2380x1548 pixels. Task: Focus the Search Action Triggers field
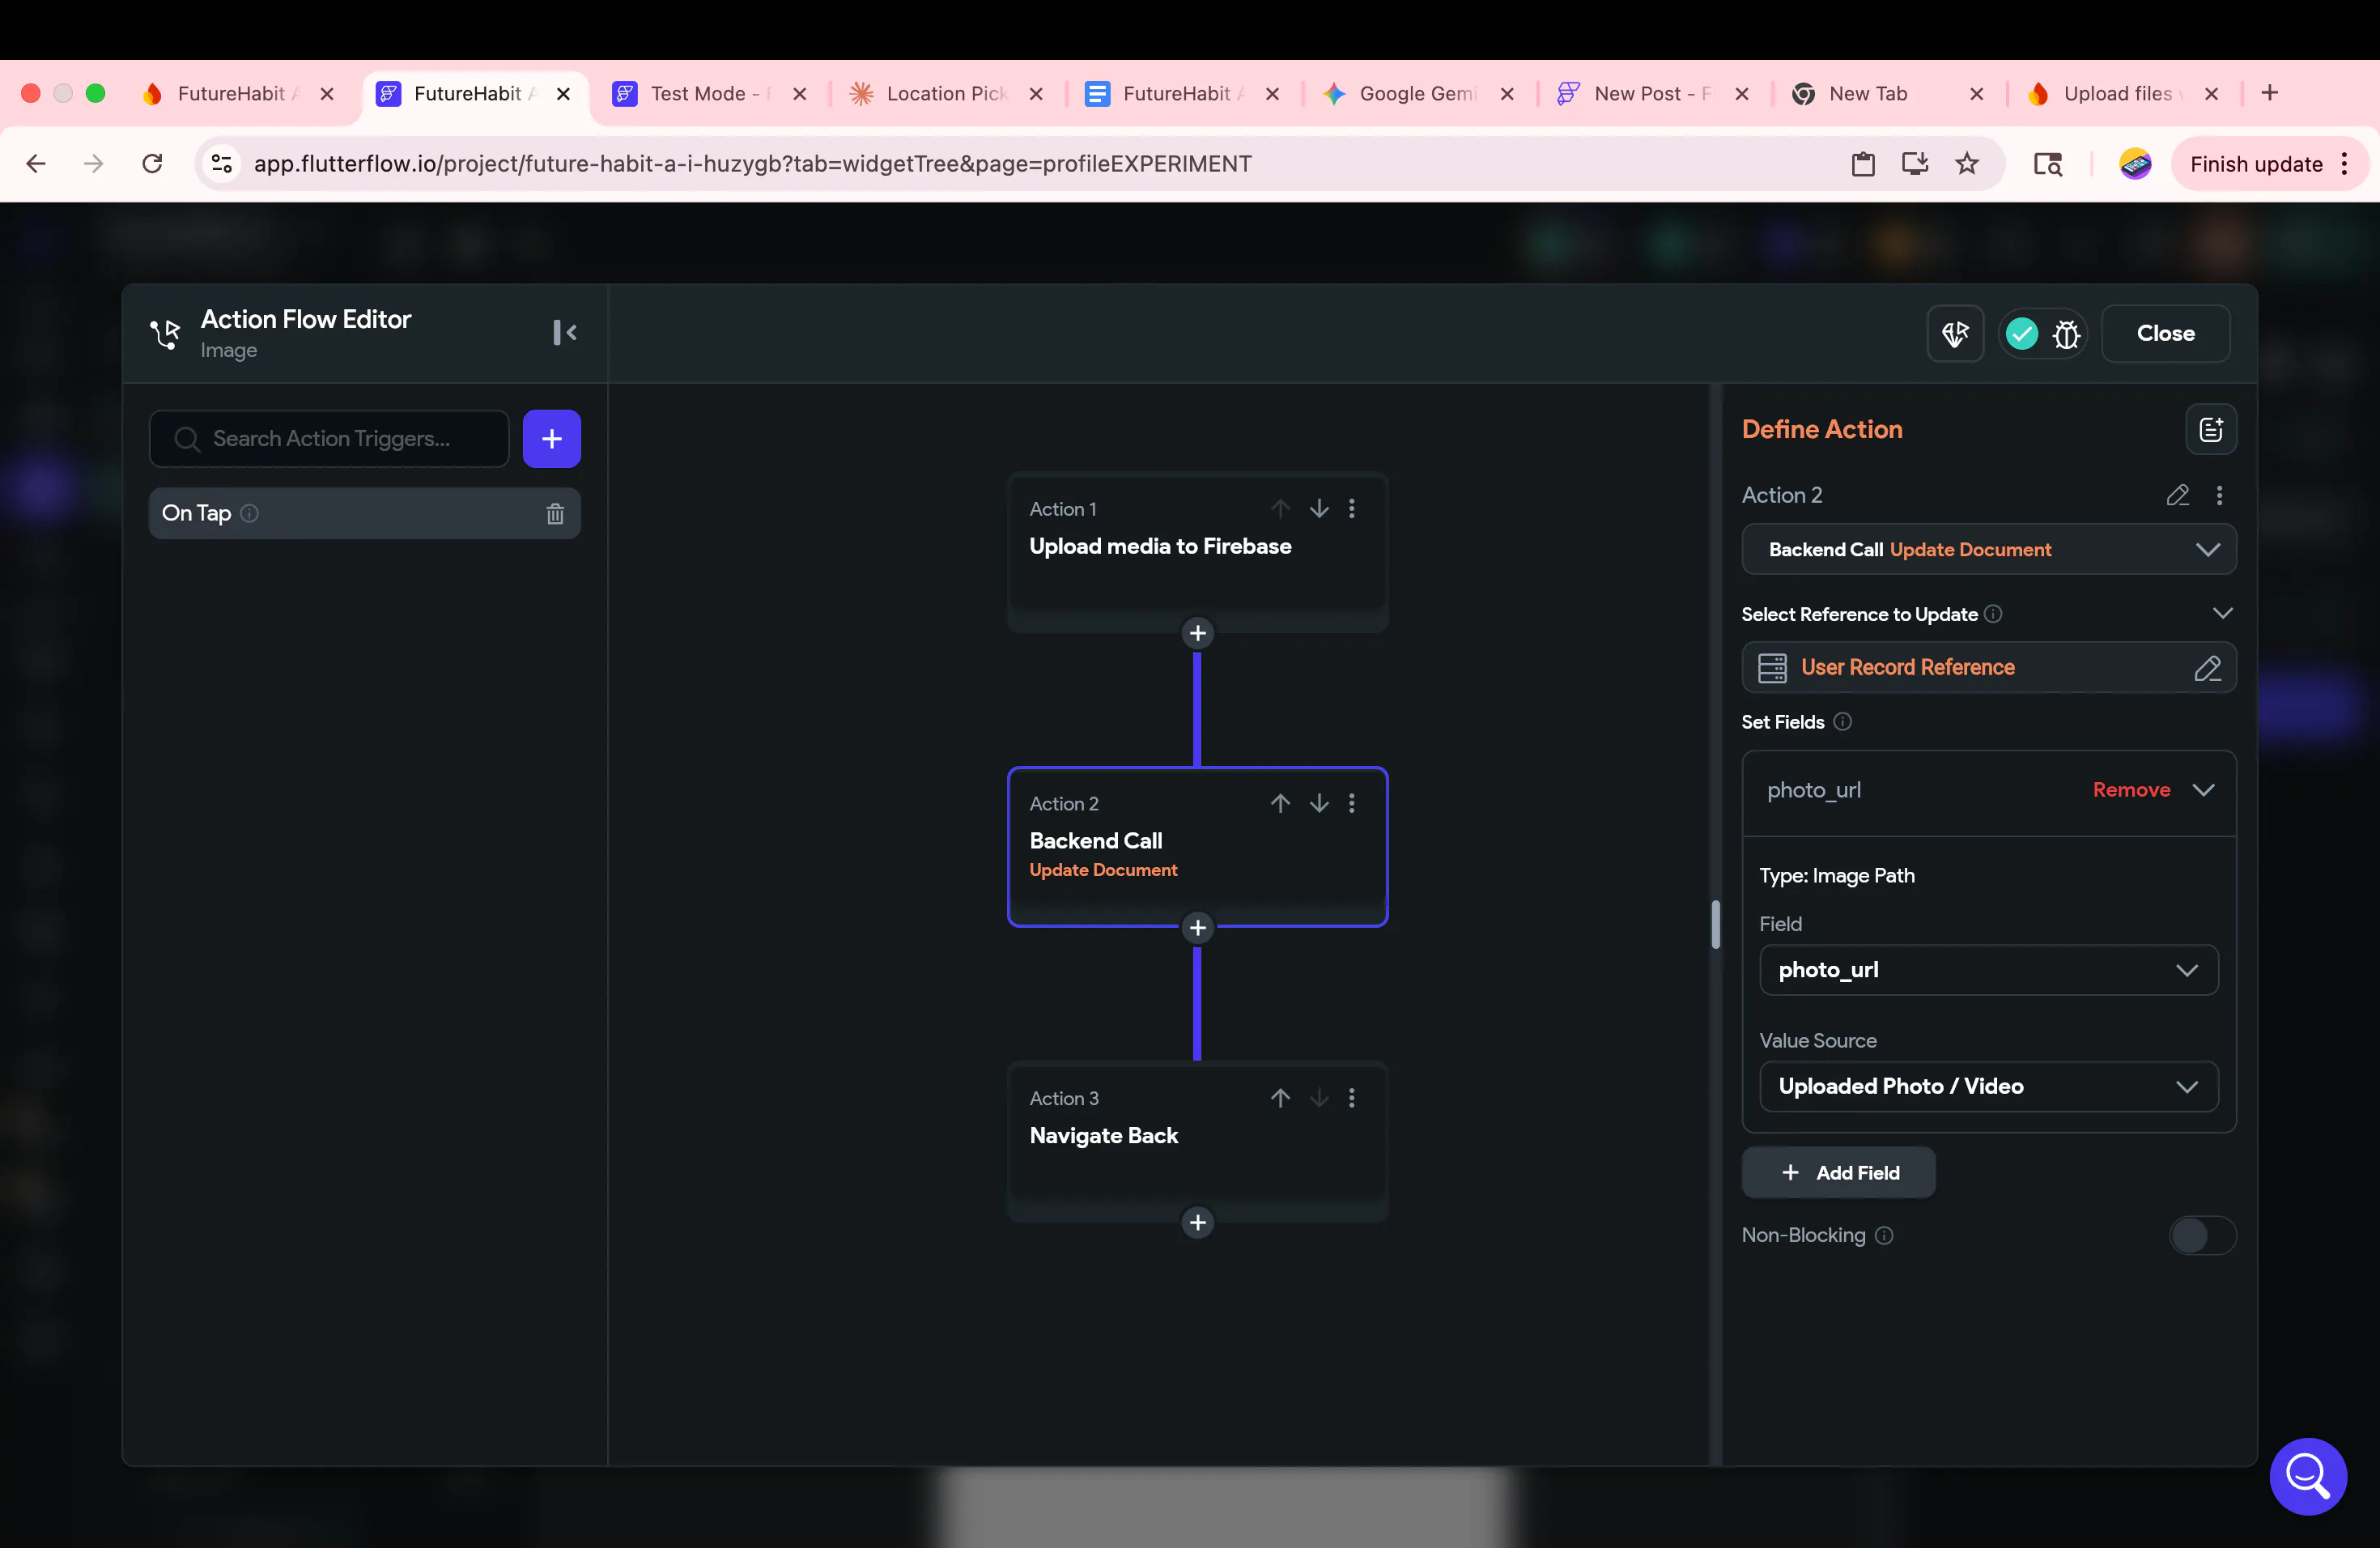click(329, 438)
